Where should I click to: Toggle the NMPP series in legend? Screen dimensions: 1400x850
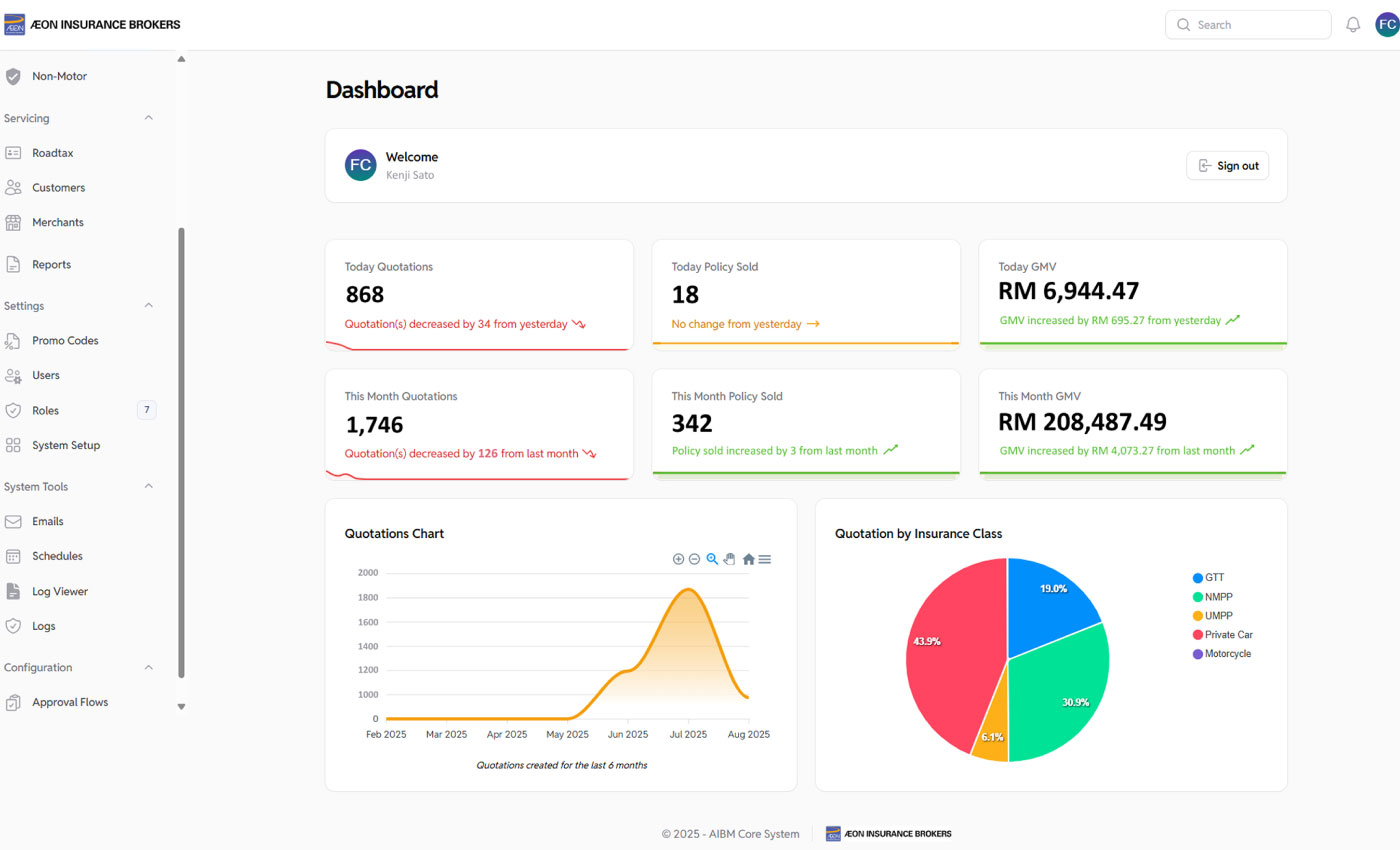pyautogui.click(x=1218, y=597)
